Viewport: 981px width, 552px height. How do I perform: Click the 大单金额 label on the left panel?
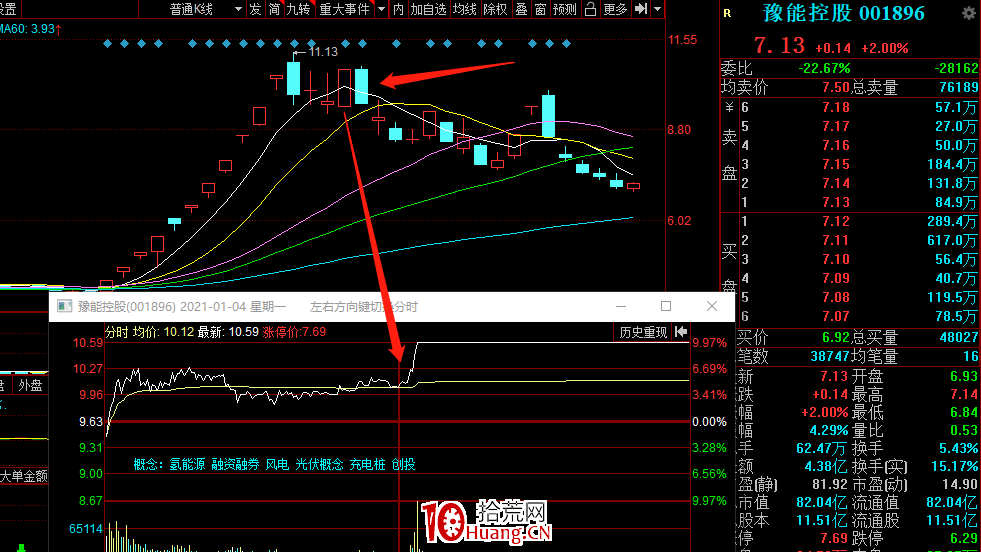tap(24, 476)
